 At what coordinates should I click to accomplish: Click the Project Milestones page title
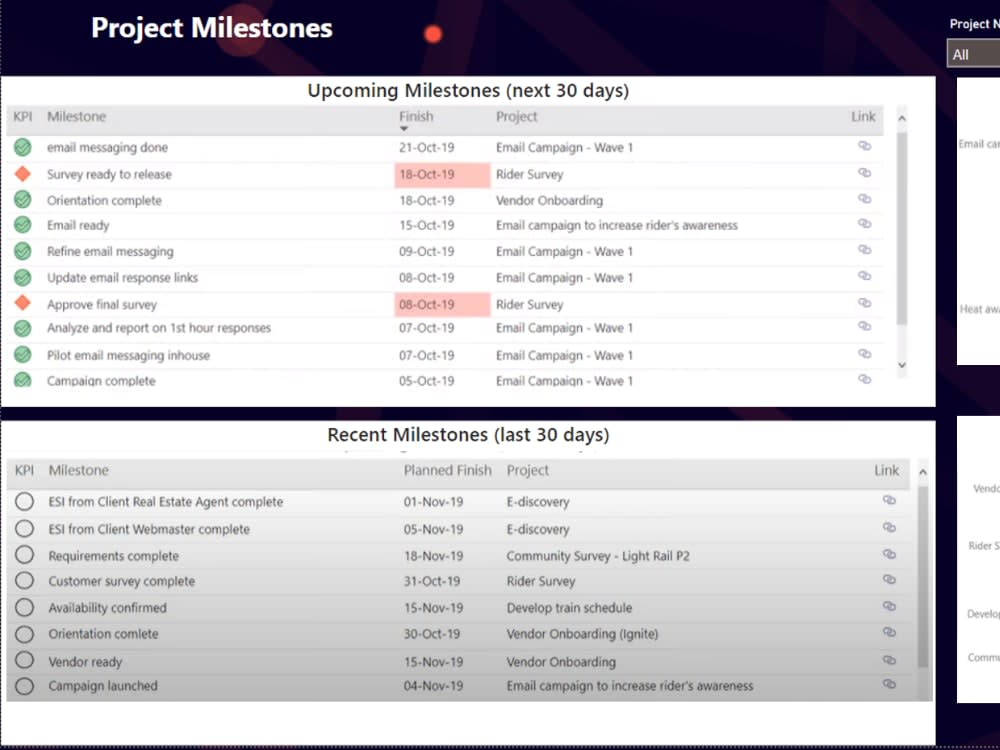212,28
